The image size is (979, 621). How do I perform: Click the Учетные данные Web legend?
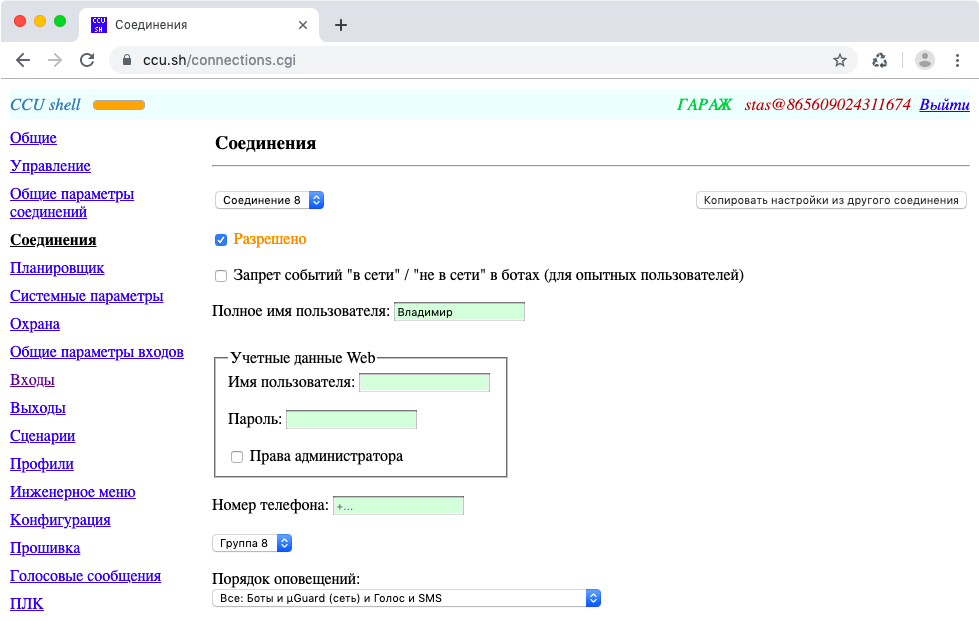(302, 358)
